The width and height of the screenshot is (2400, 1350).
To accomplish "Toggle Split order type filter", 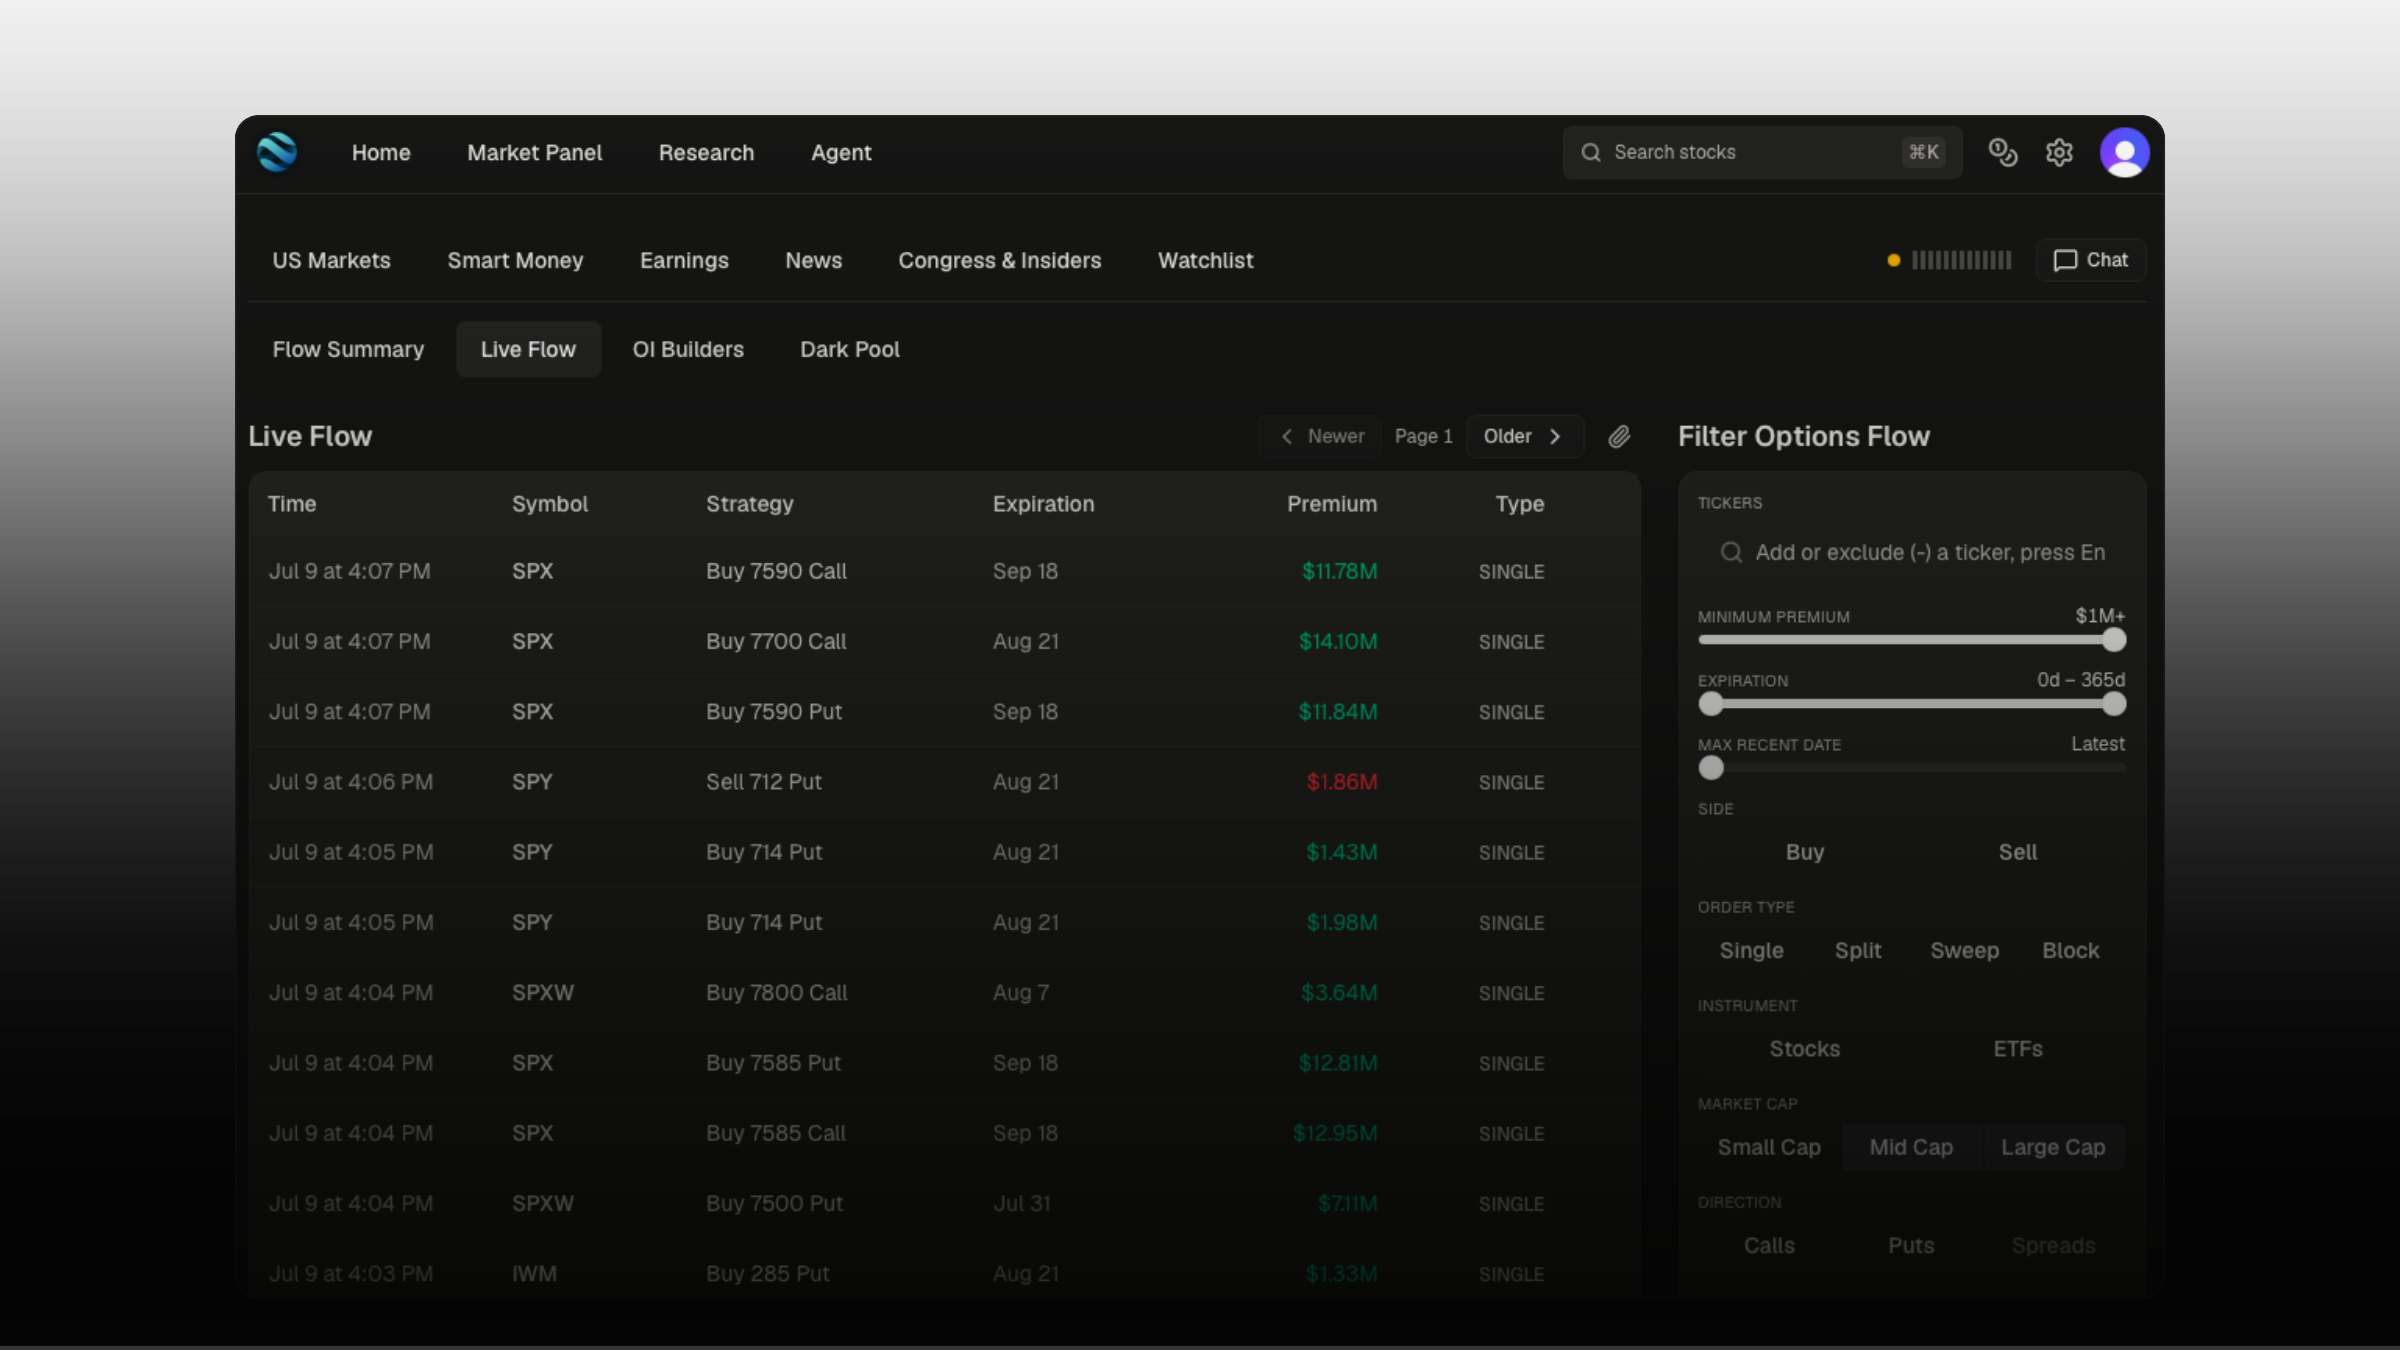I will pyautogui.click(x=1858, y=950).
